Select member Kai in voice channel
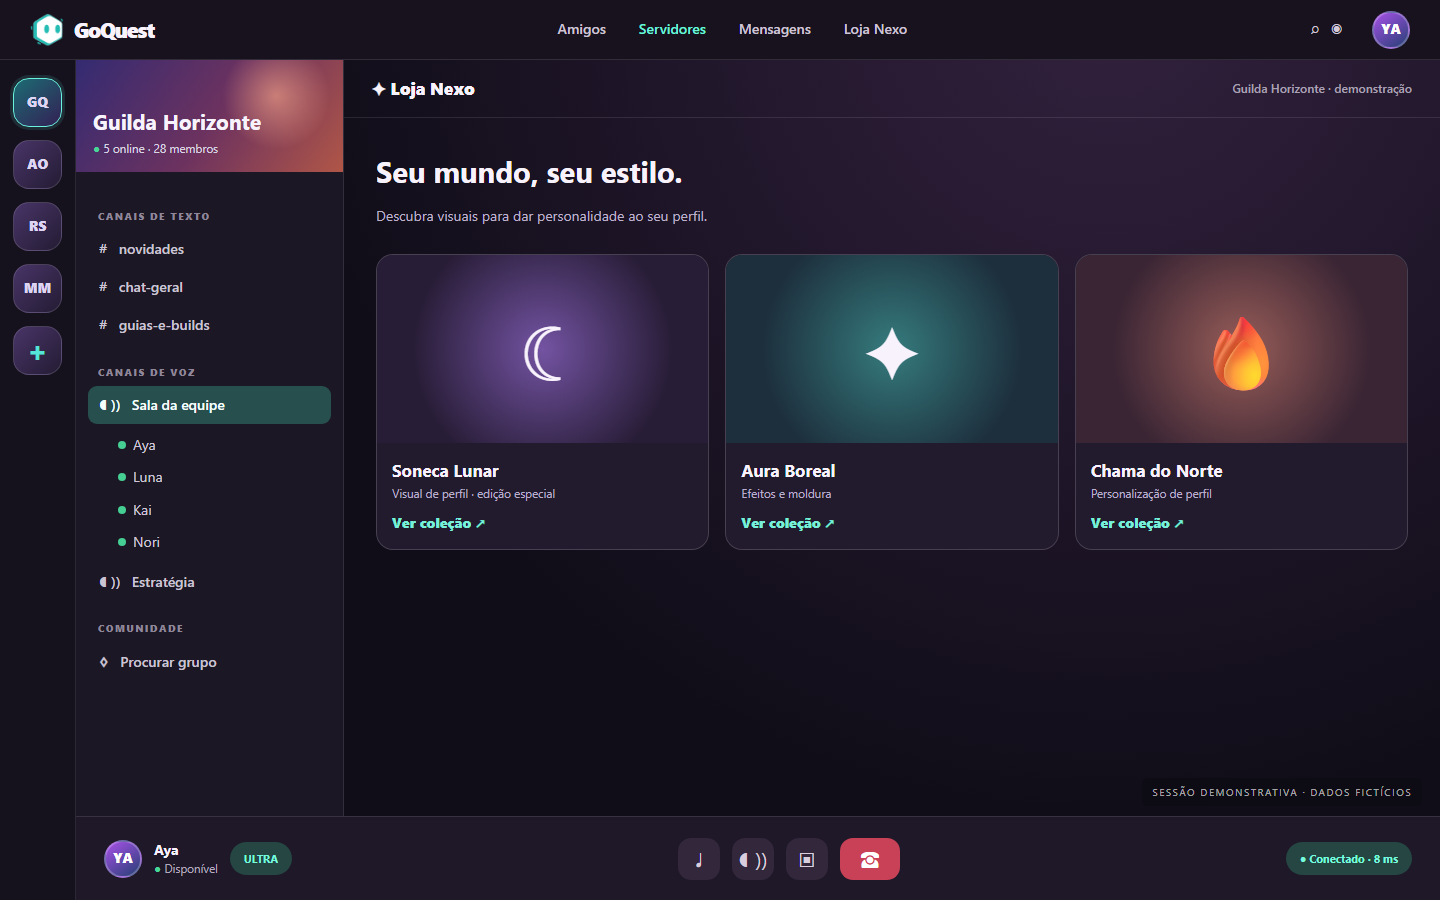Viewport: 1440px width, 900px height. [135, 510]
